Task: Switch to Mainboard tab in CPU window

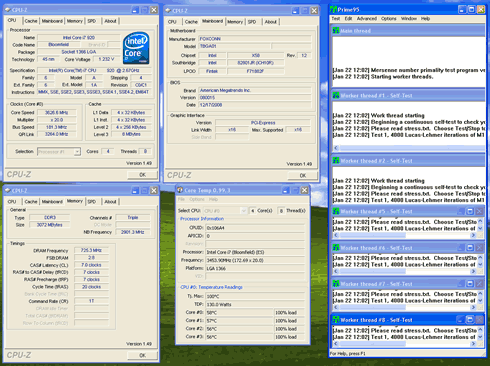Action: pyautogui.click(x=52, y=21)
